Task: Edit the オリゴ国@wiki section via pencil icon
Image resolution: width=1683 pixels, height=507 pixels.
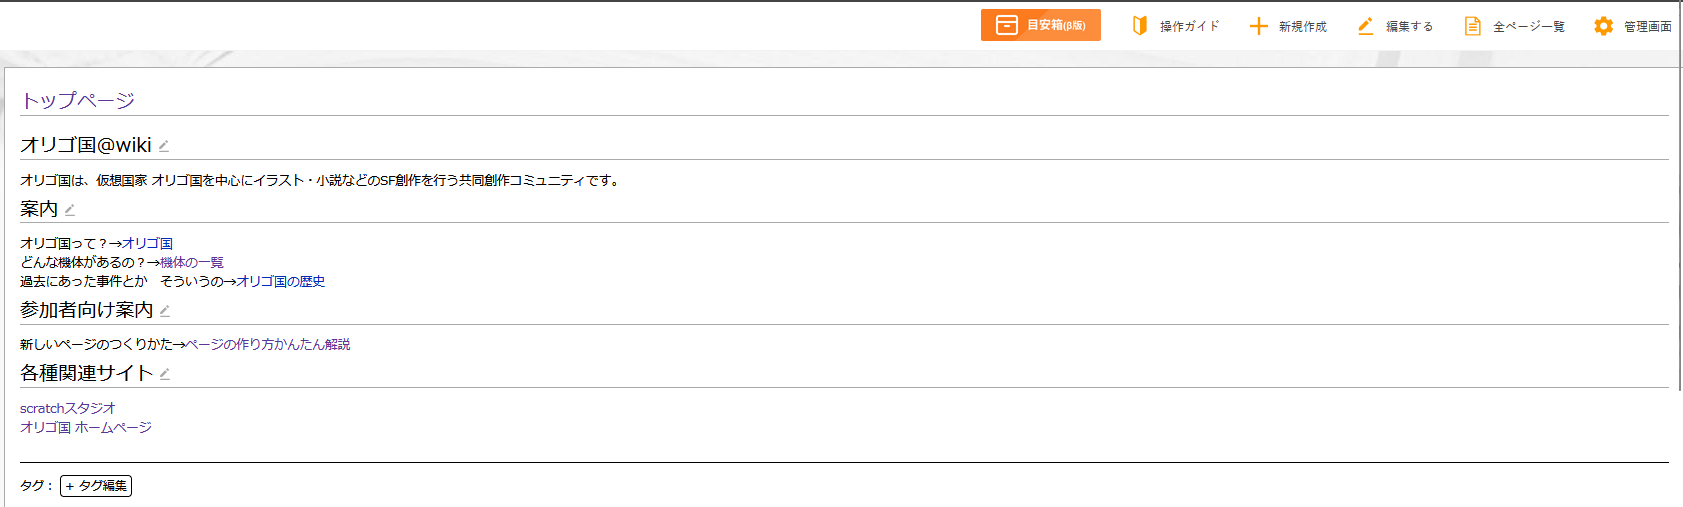Action: (x=164, y=146)
